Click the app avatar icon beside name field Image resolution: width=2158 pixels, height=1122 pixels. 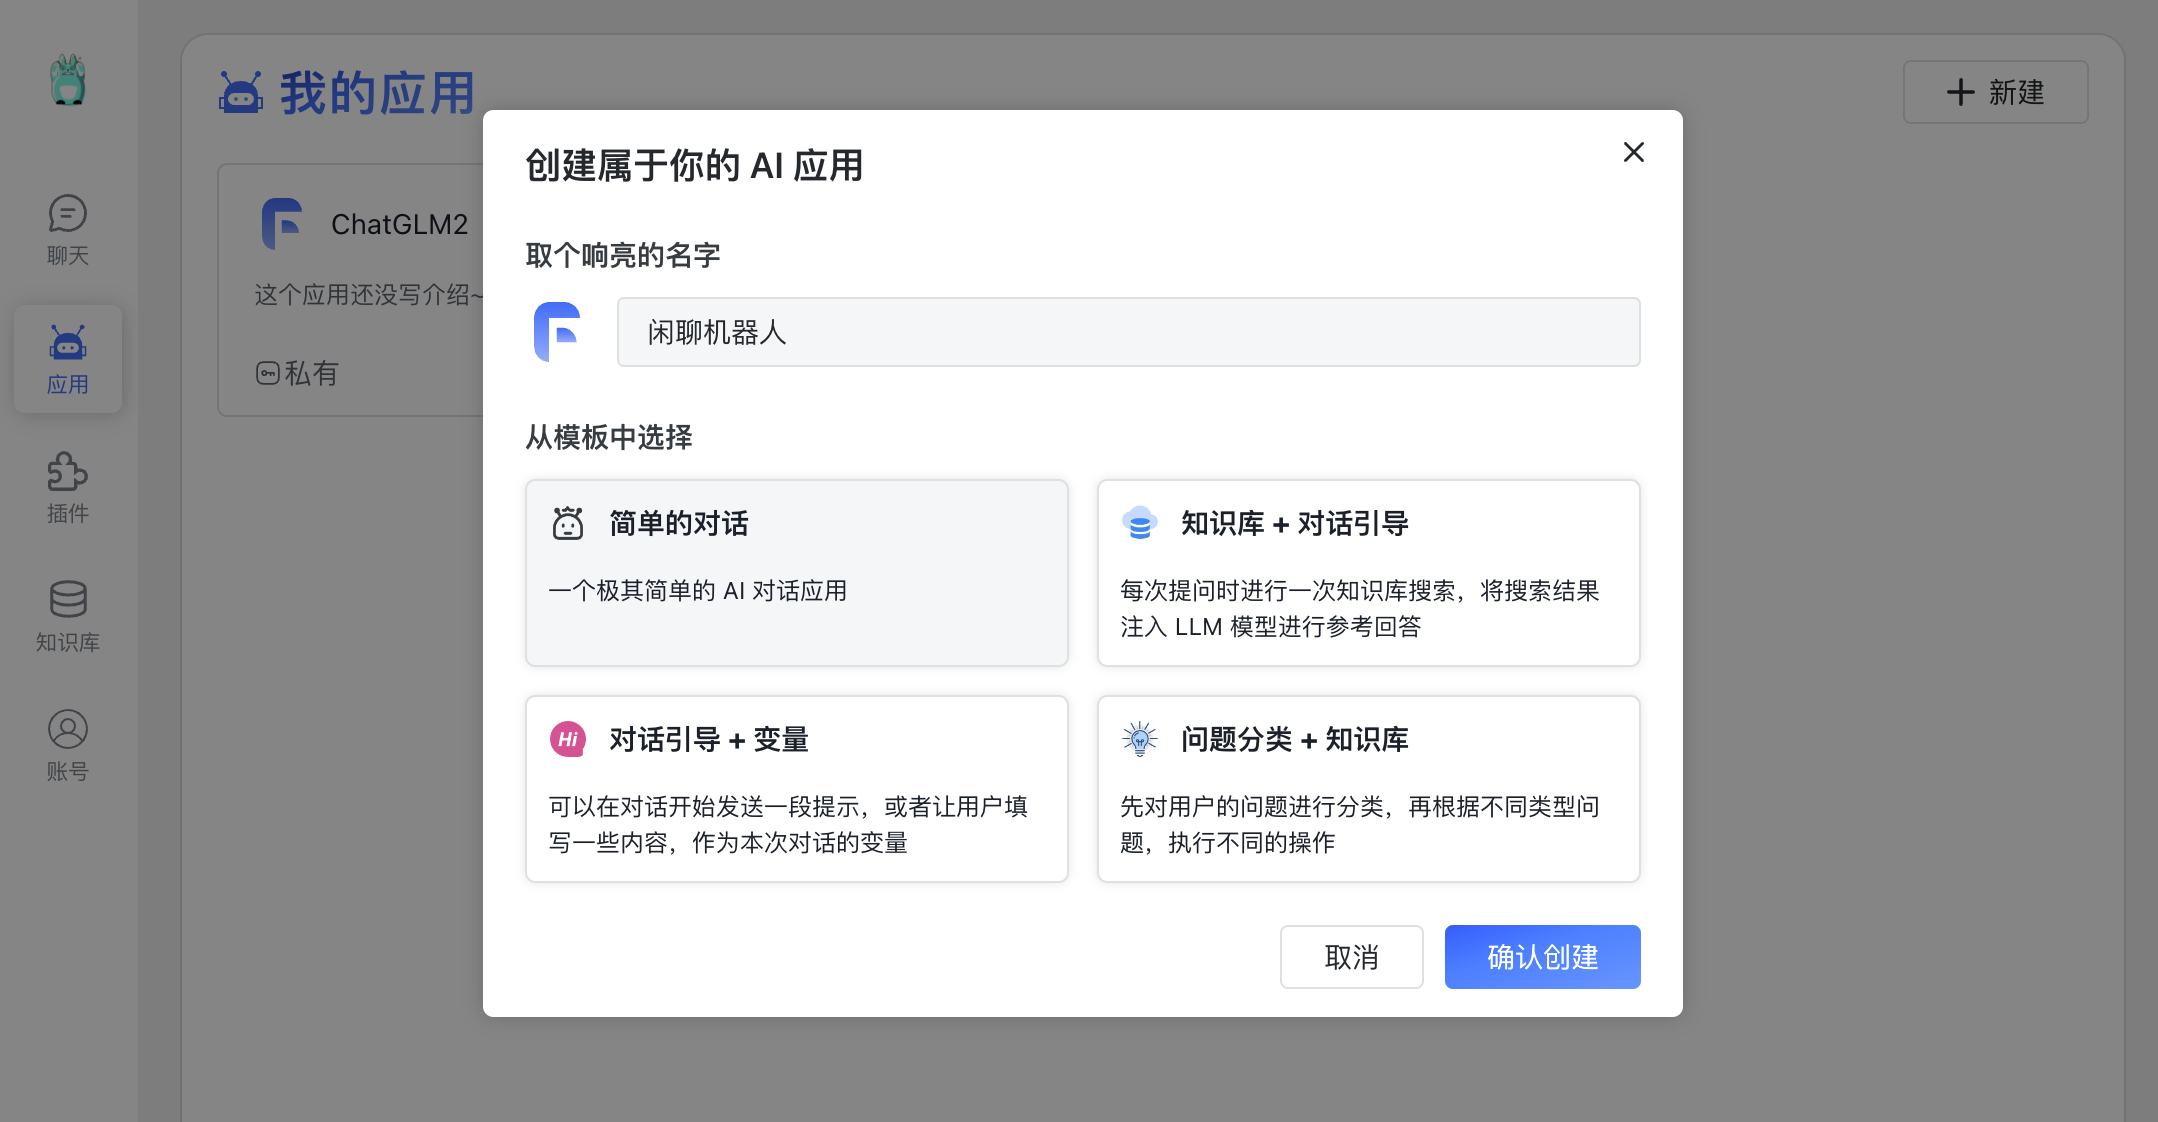[x=558, y=332]
